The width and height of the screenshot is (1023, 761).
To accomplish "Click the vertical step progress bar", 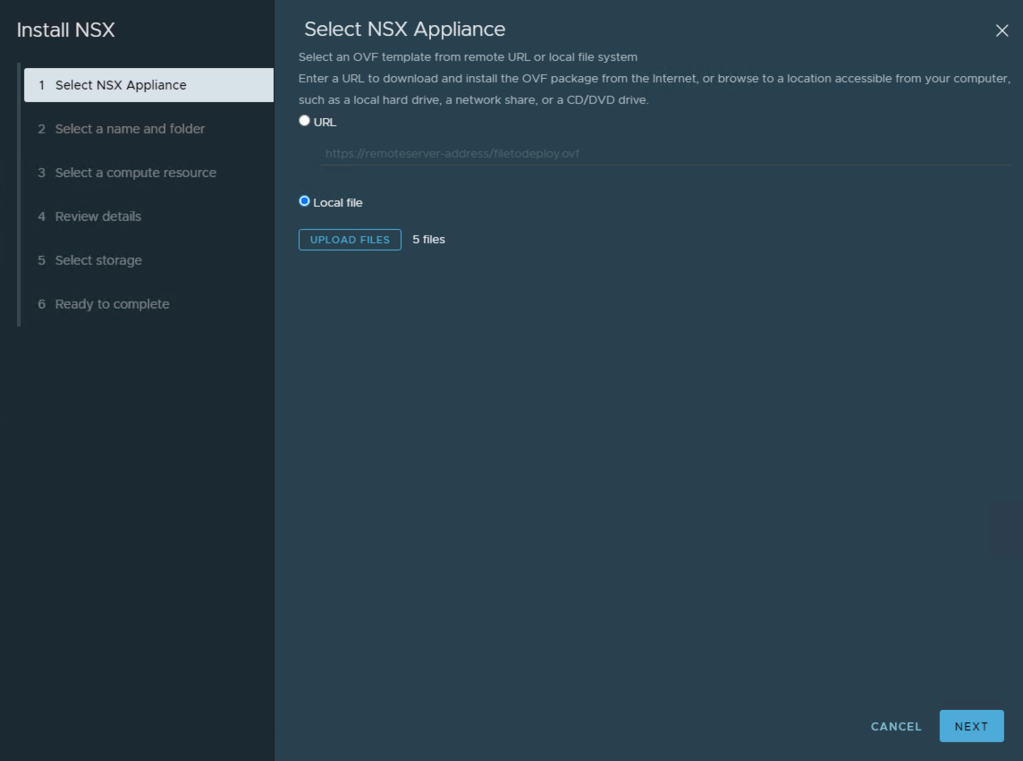I will 18,200.
